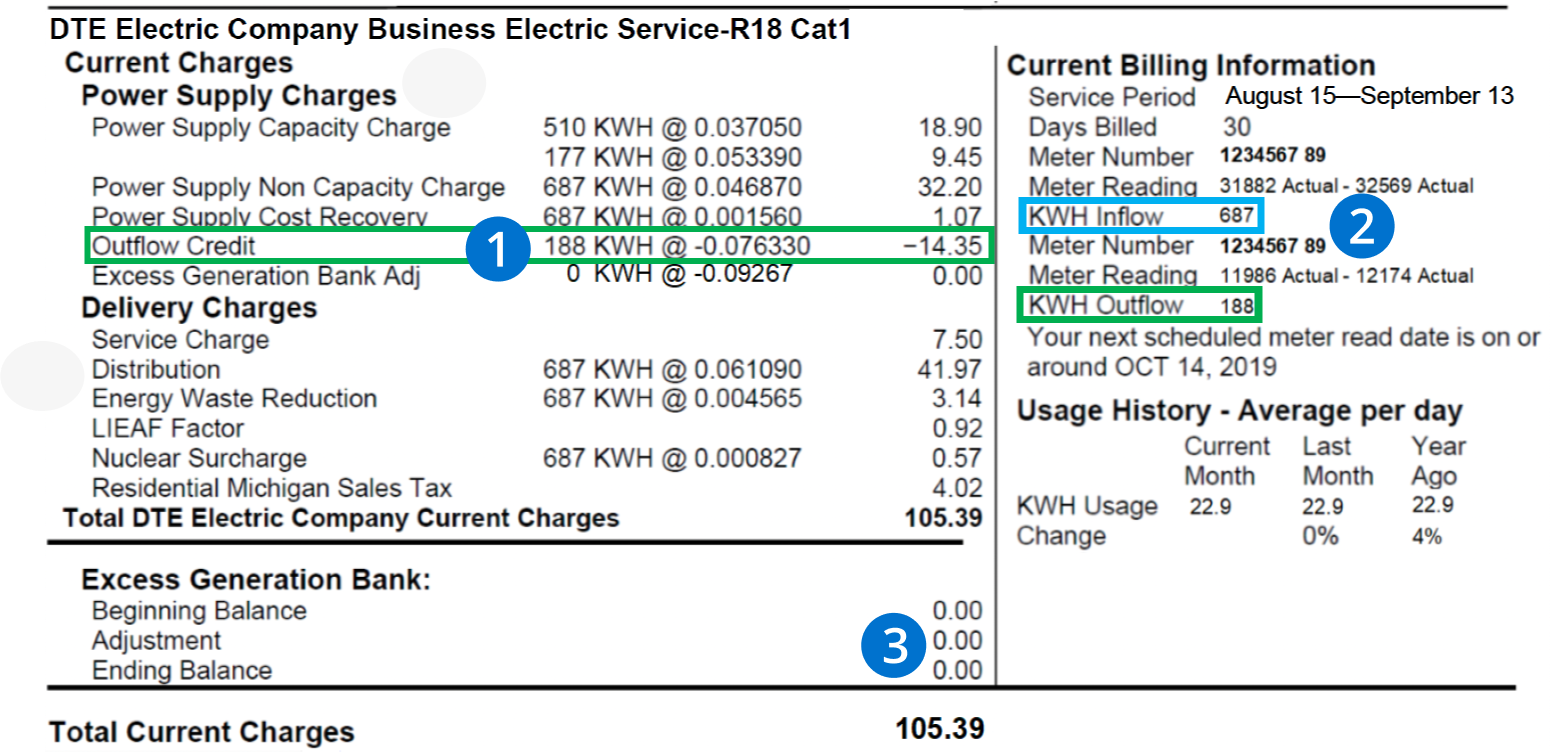Viewport: 1550px width, 752px height.
Task: Click the 'Days Billed' label
Action: (x=1093, y=128)
